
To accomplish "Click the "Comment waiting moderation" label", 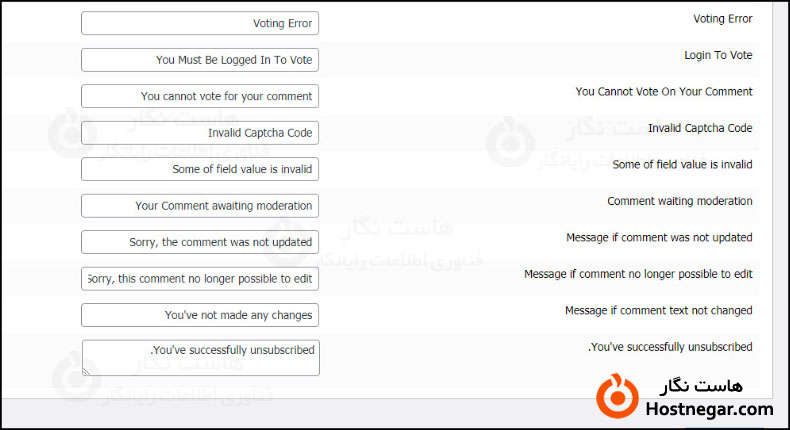I will pos(680,201).
